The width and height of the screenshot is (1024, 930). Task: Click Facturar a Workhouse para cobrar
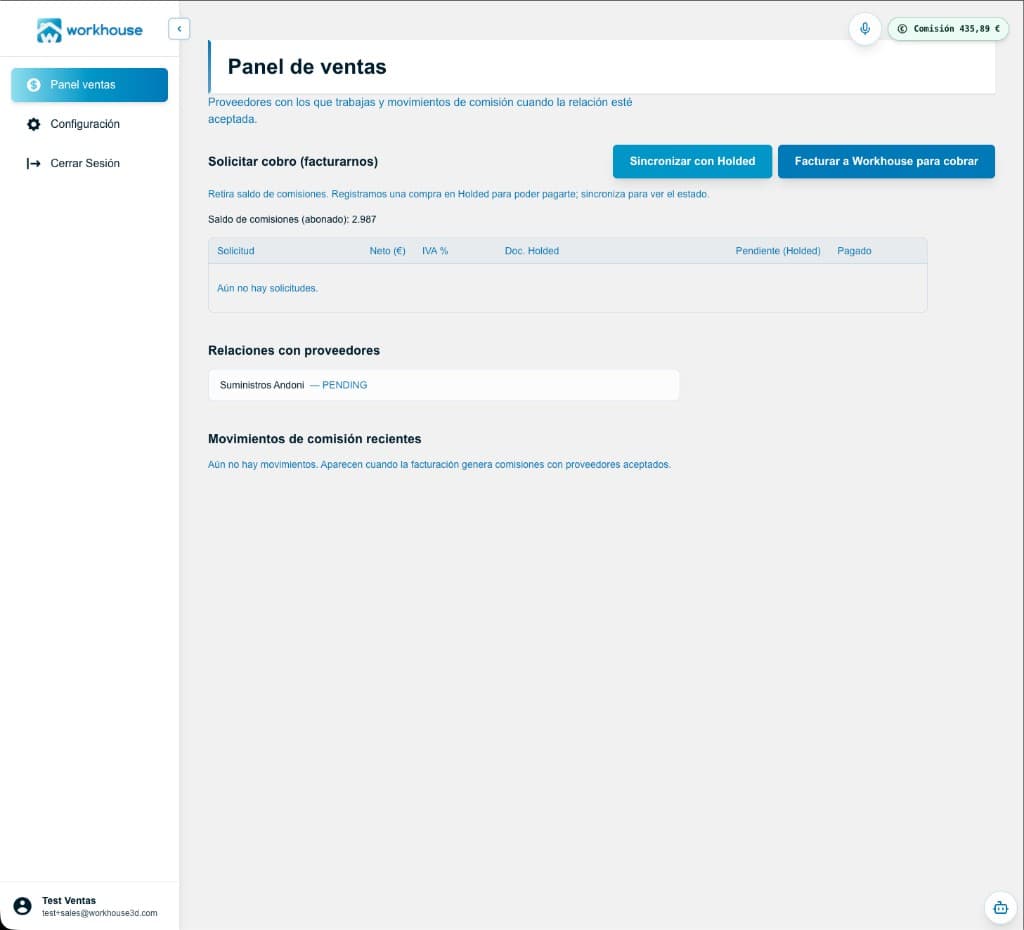[886, 161]
